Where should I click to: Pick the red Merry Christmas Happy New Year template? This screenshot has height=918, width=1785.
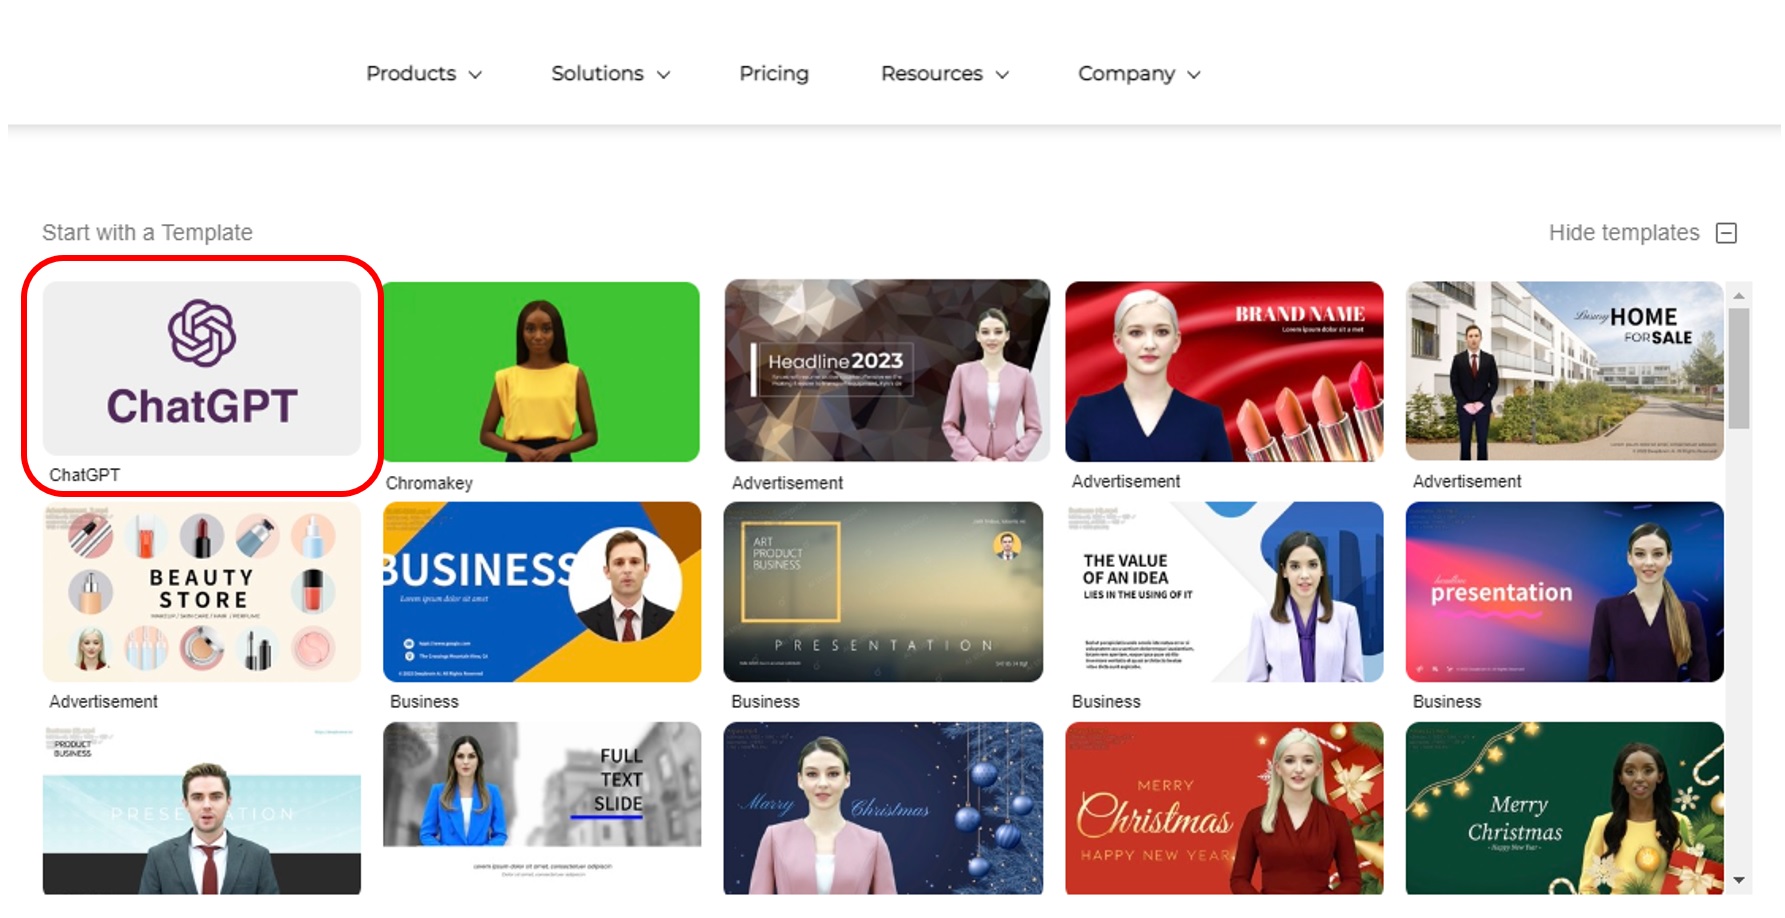coord(1224,808)
